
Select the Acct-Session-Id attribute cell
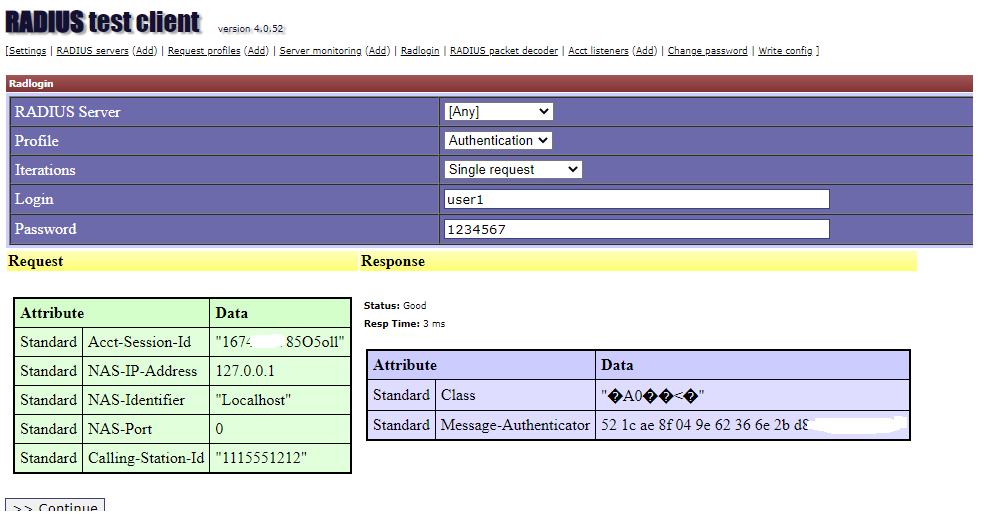point(146,342)
